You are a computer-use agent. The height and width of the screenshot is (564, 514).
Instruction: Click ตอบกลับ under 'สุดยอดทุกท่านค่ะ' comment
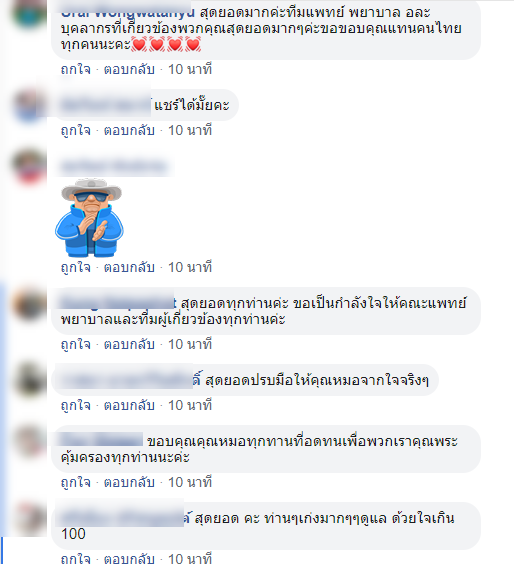tap(129, 345)
